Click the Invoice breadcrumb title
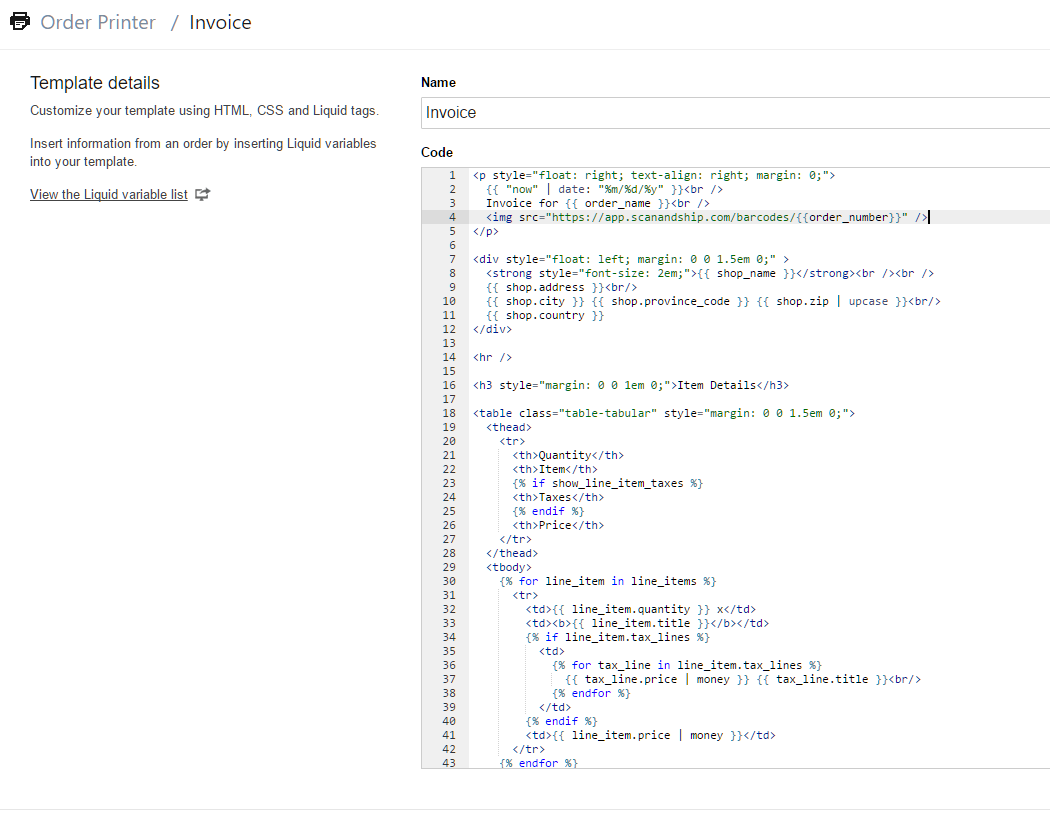1050x818 pixels. coord(220,22)
